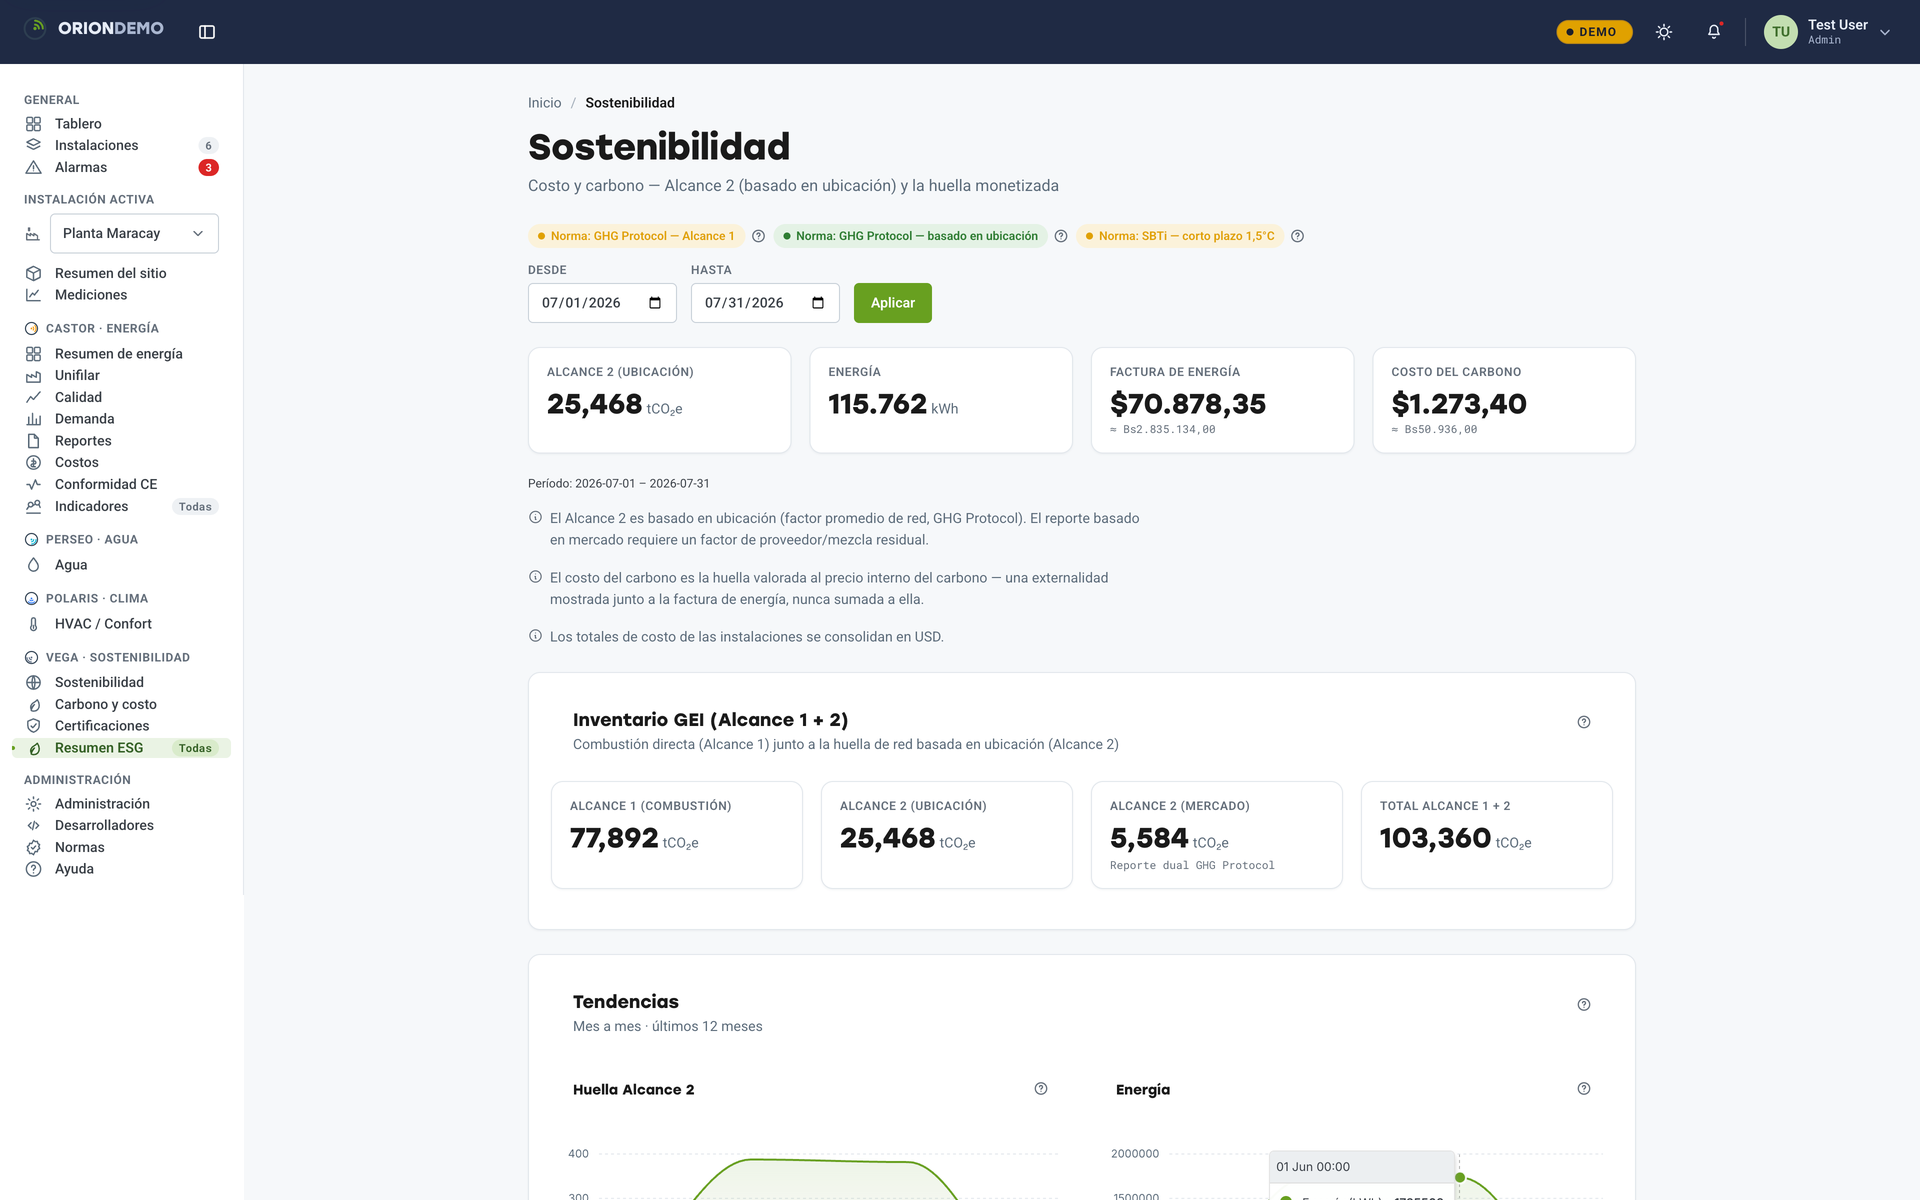Click the Total Alcance 1 + 2 card
Screen dimensions: 1920x1200
1487,835
